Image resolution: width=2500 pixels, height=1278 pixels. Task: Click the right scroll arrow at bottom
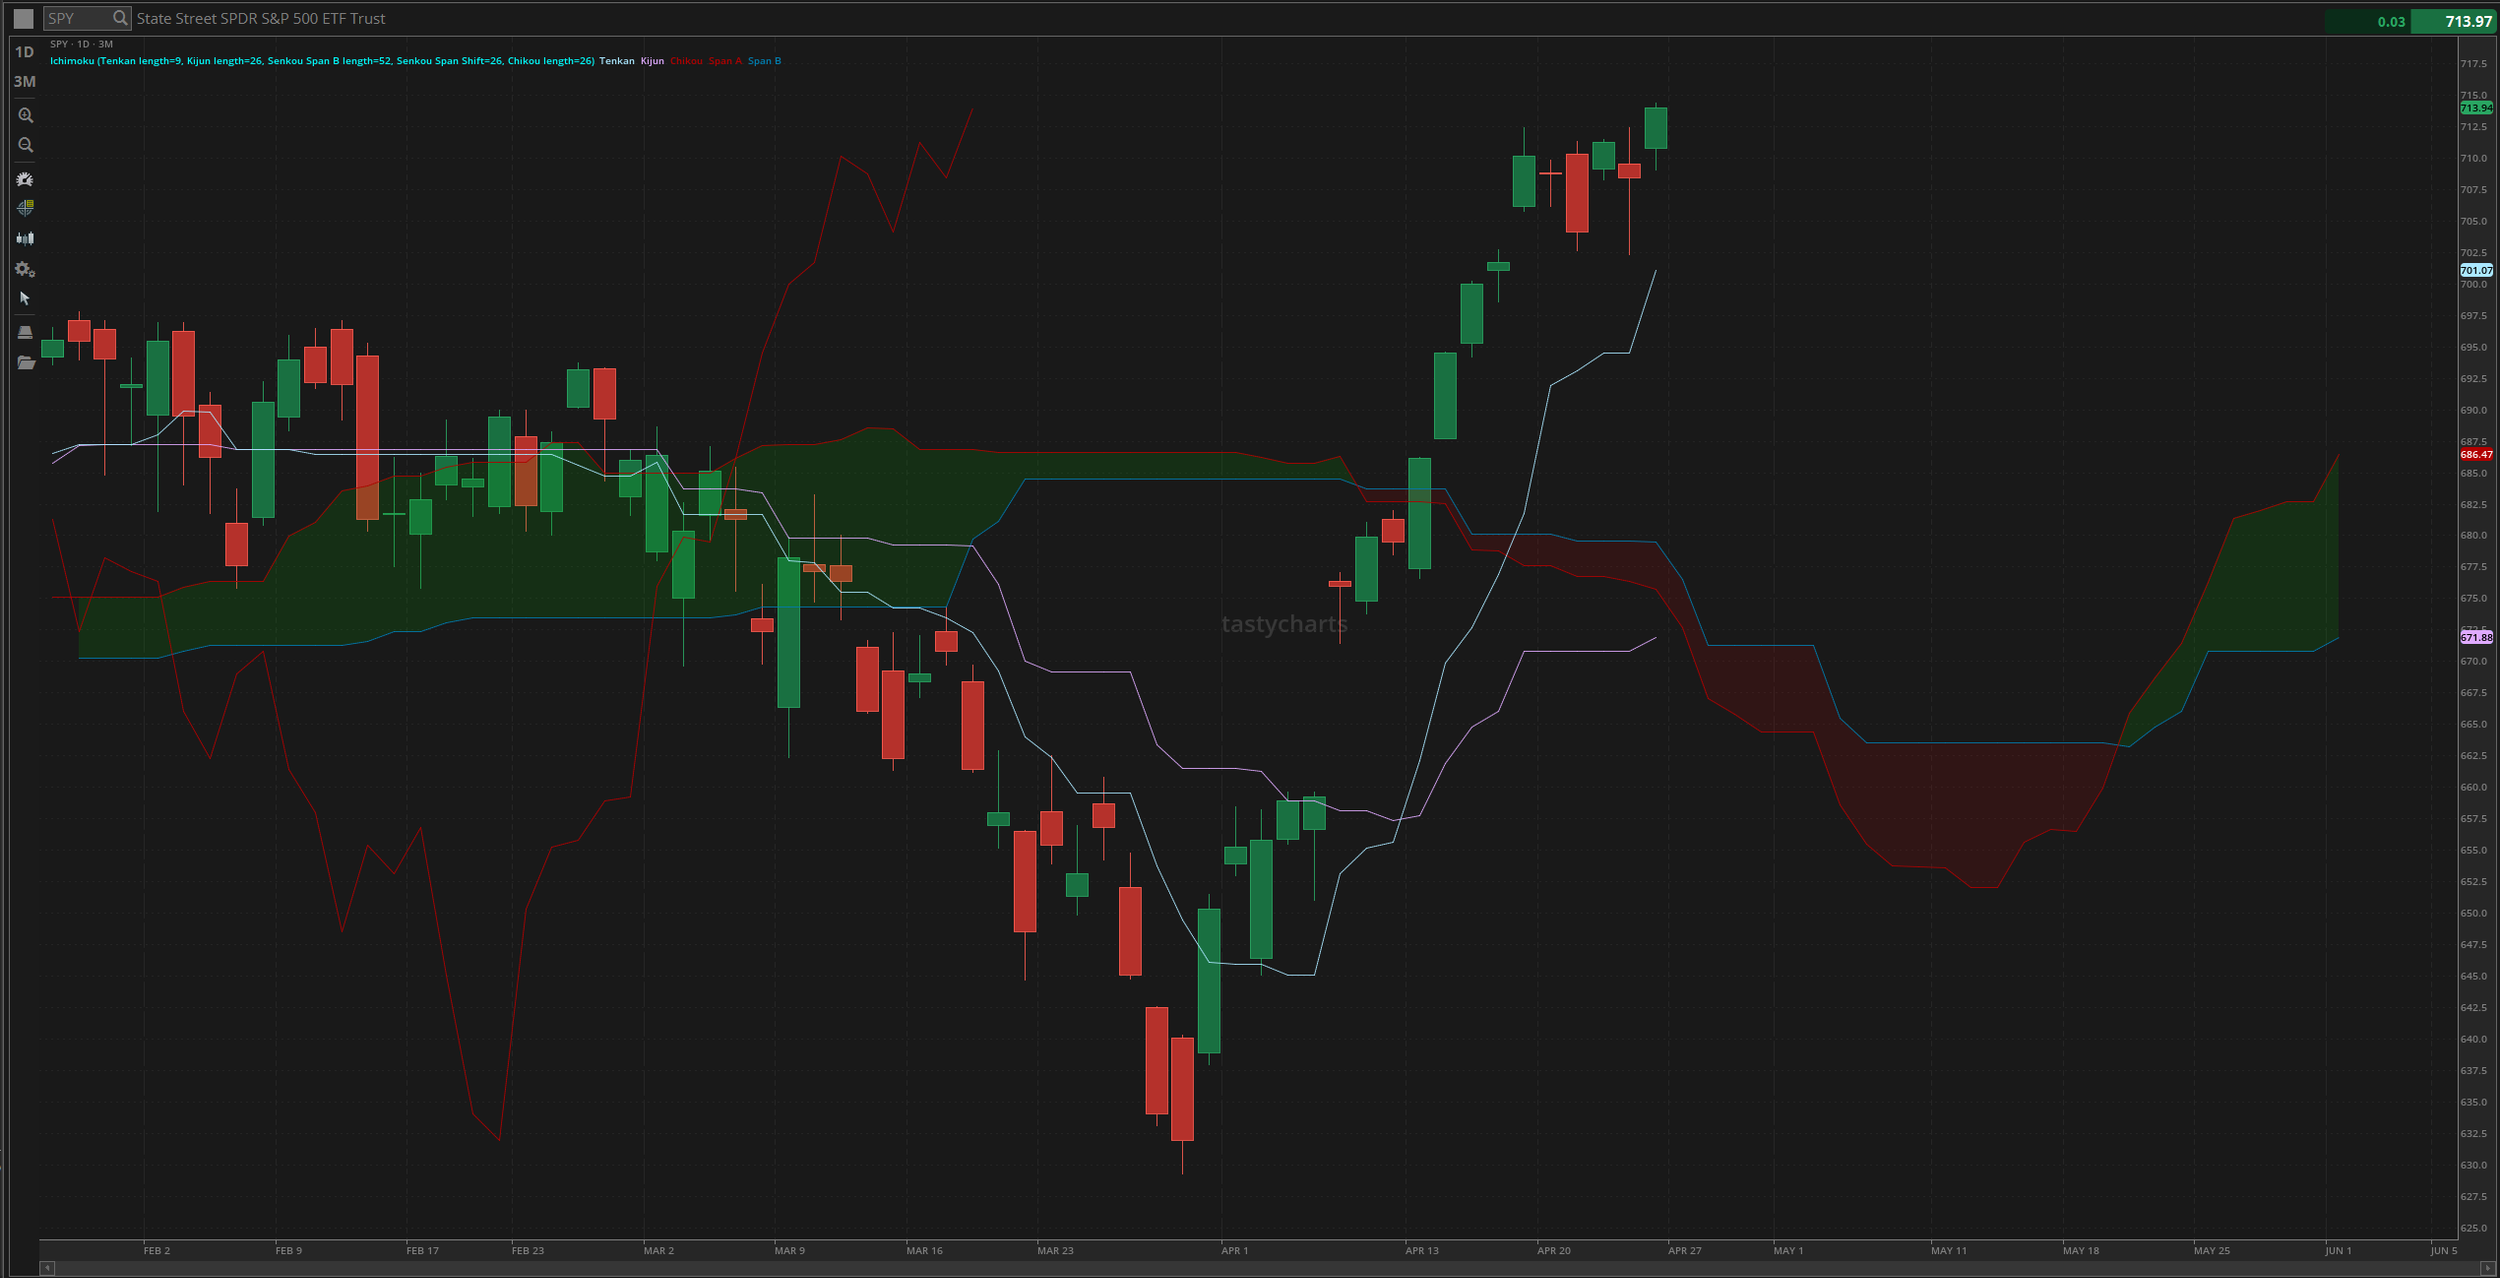click(x=2489, y=1268)
